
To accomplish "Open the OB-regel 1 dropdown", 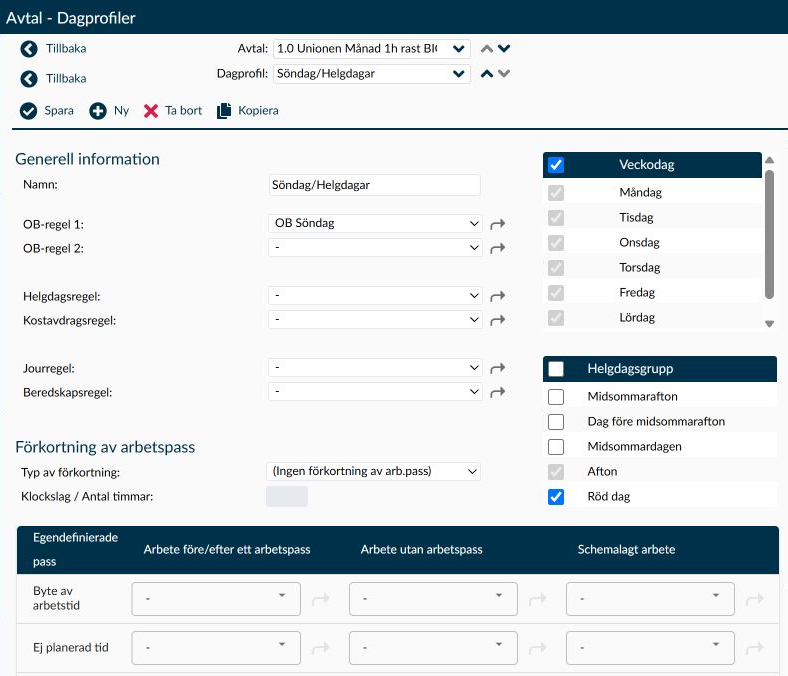I will 375,223.
